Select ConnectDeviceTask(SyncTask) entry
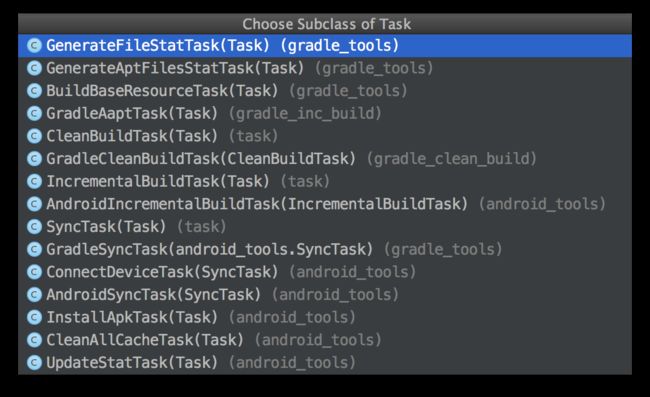Image resolution: width=650 pixels, height=397 pixels. (325, 272)
